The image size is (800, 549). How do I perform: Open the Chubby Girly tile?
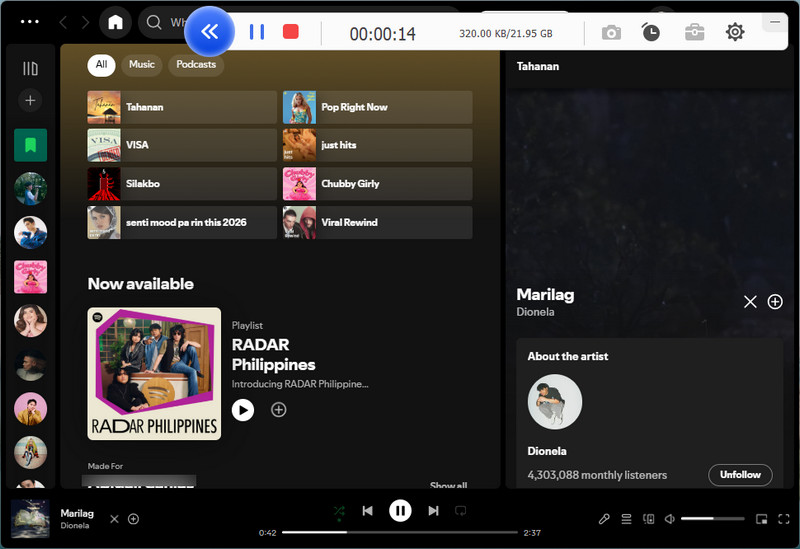378,184
